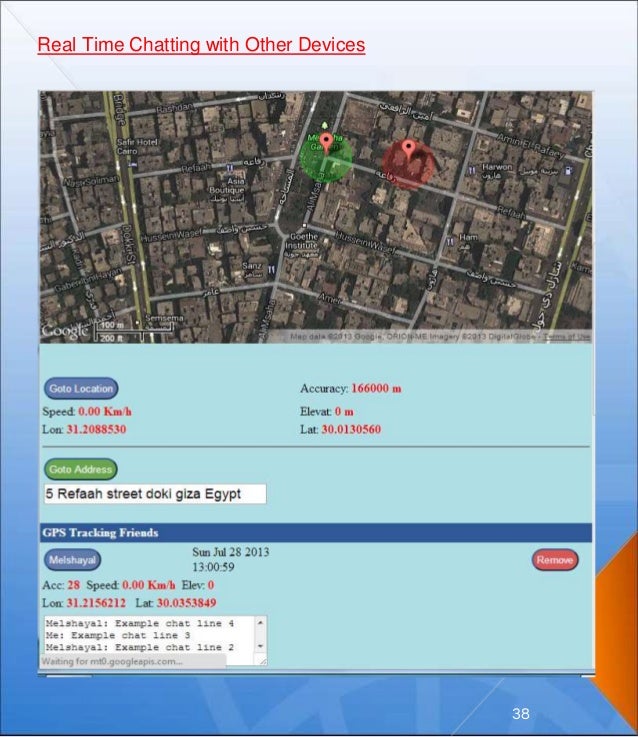Click the Lon value 31.2088530
This screenshot has height=737, width=638.
(96, 429)
